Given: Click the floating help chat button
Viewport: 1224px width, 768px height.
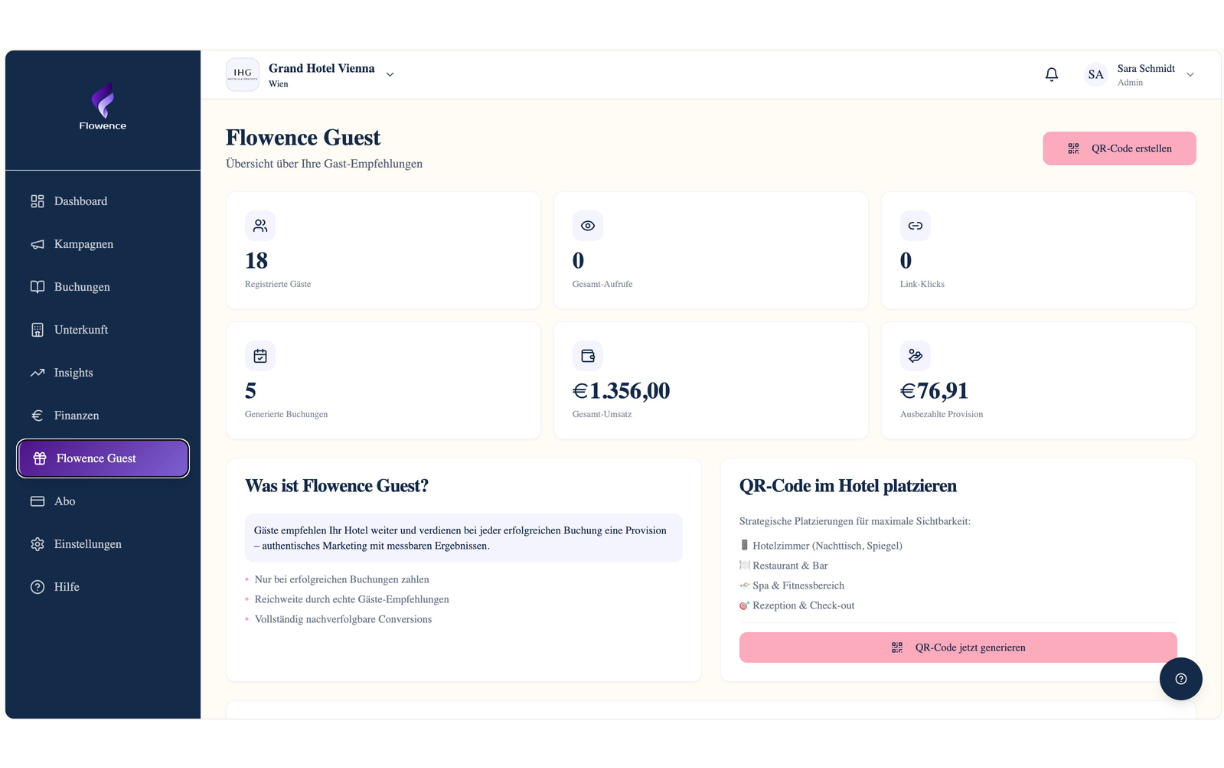Looking at the screenshot, I should click(1181, 679).
